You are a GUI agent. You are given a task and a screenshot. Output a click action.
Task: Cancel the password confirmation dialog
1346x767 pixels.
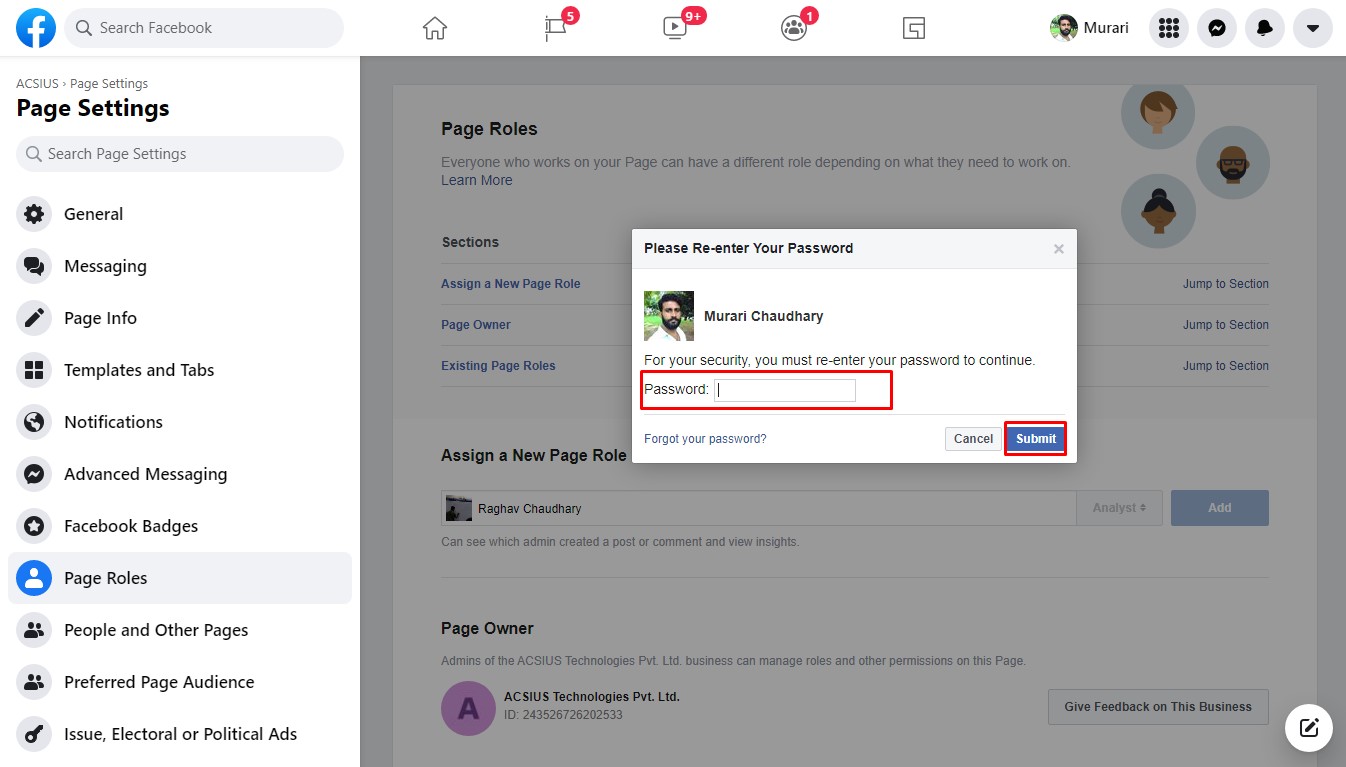tap(971, 438)
